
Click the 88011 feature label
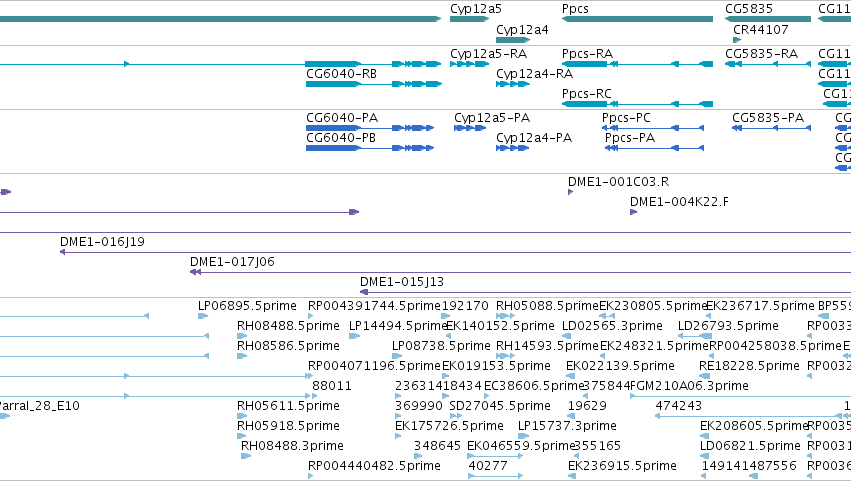coord(332,387)
